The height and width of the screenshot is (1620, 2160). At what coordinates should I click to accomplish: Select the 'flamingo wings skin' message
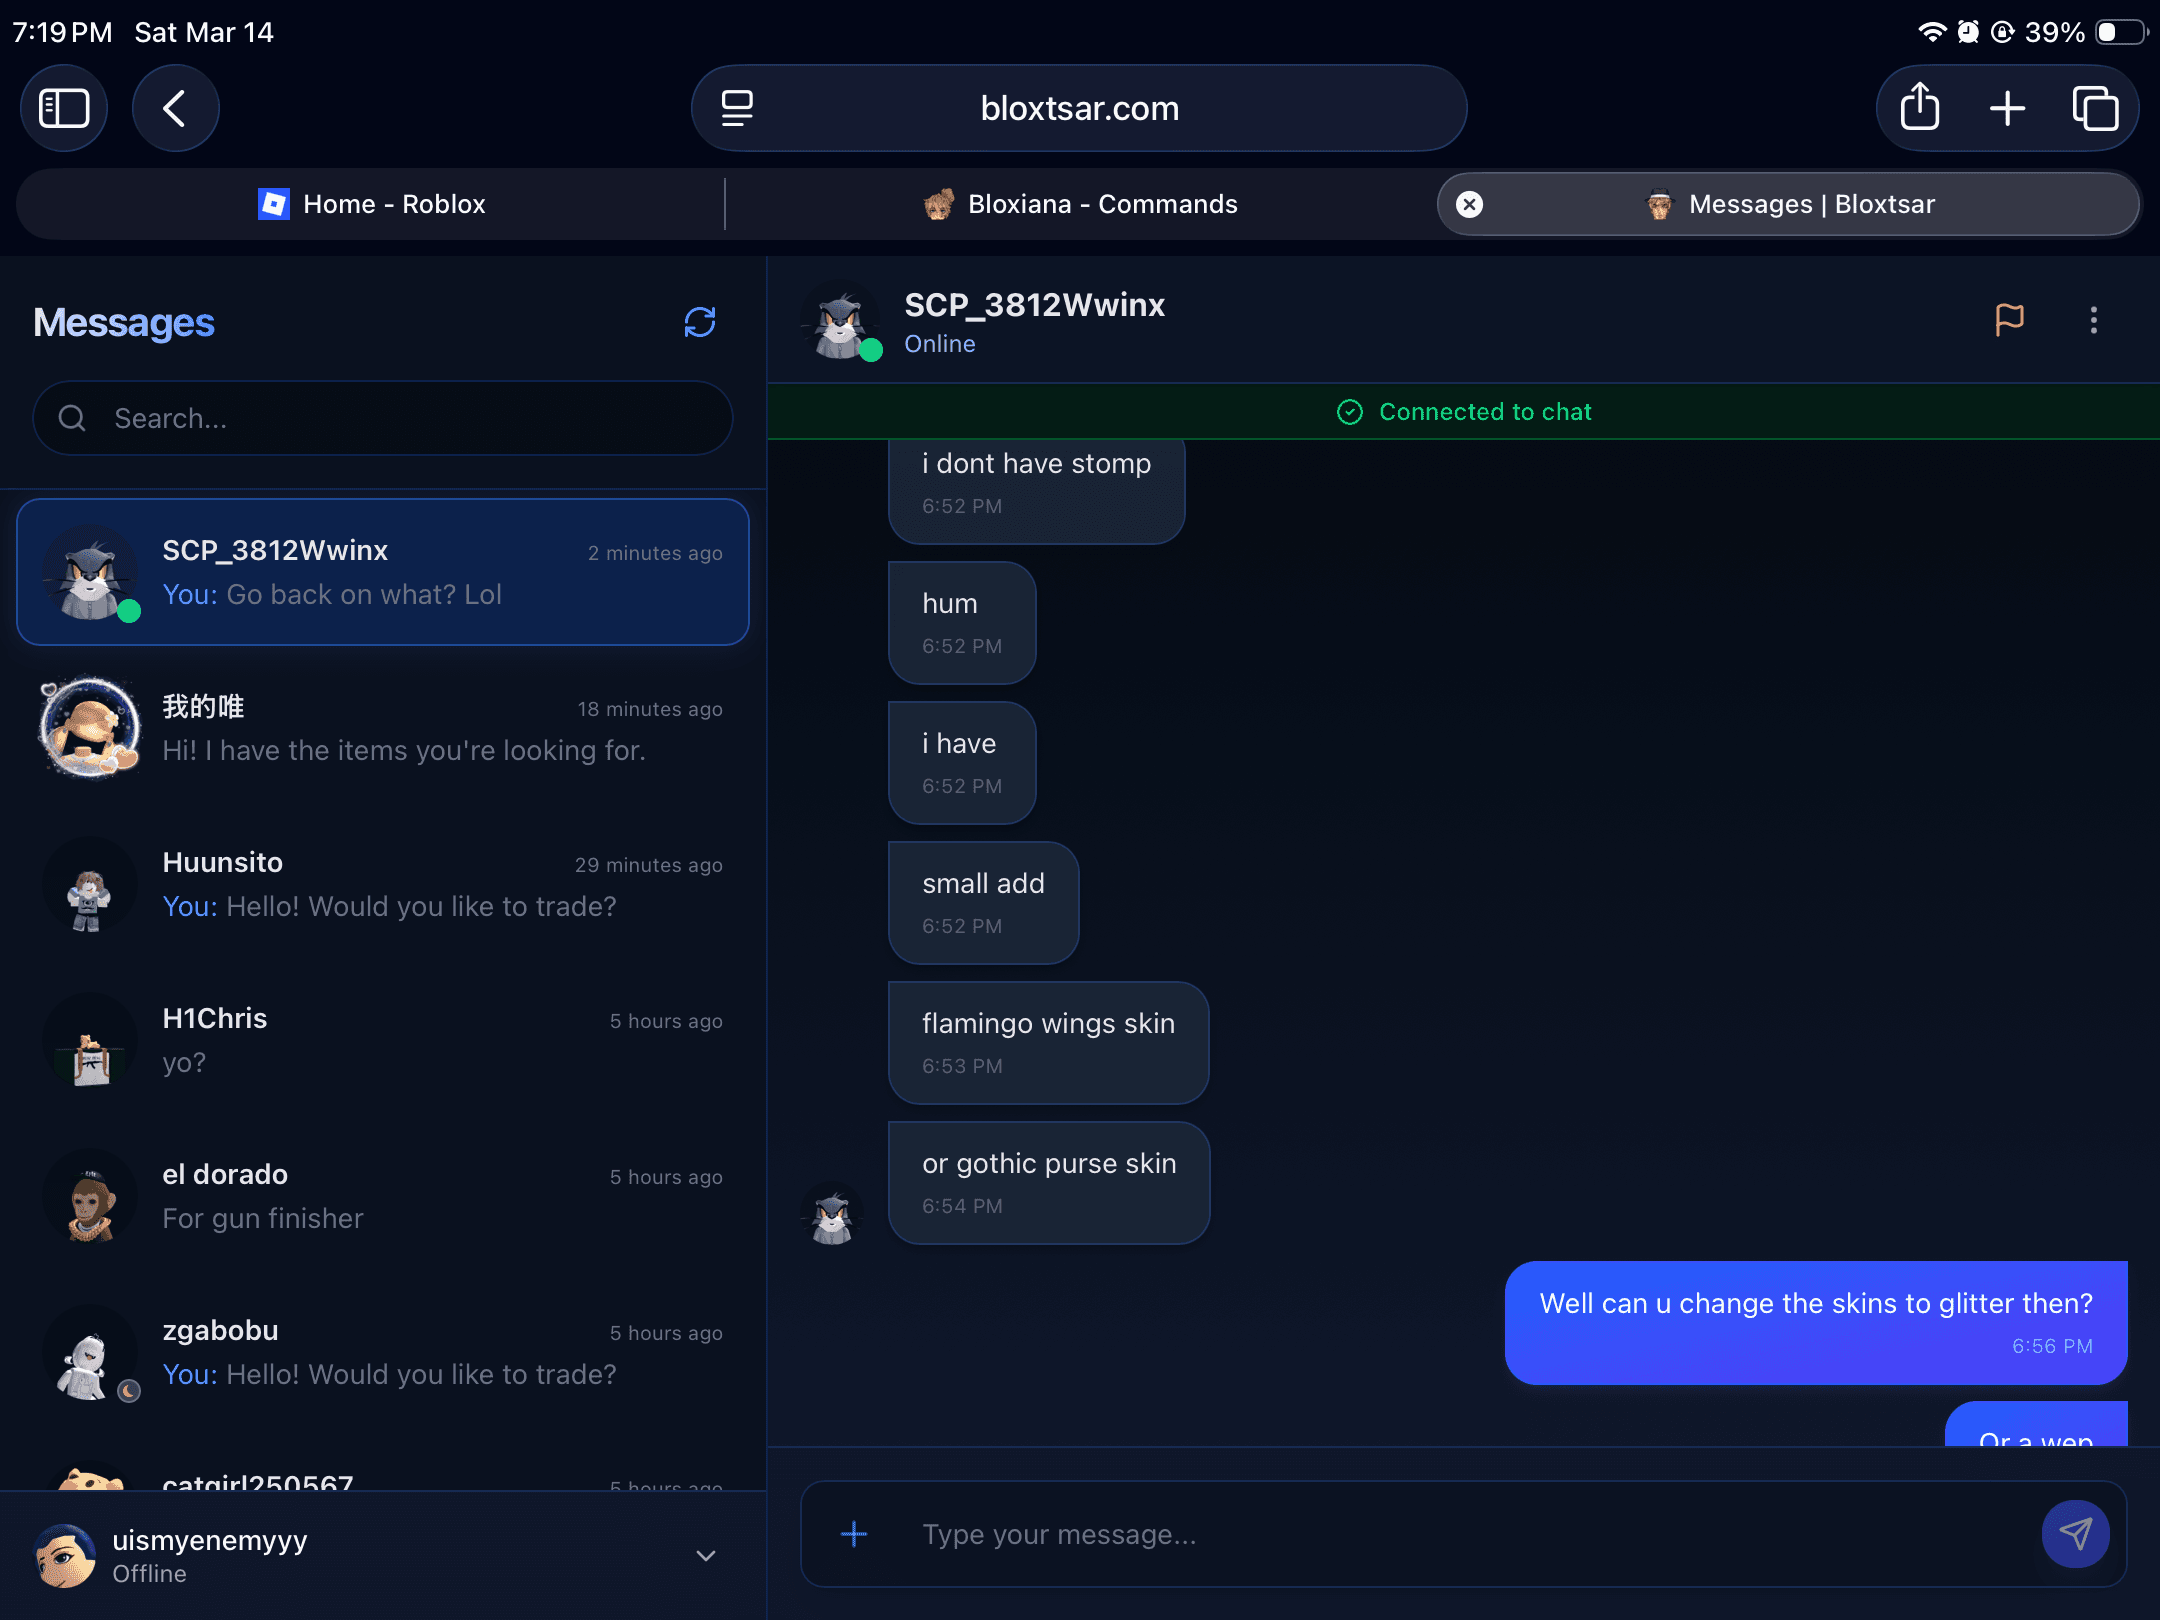(1048, 1043)
